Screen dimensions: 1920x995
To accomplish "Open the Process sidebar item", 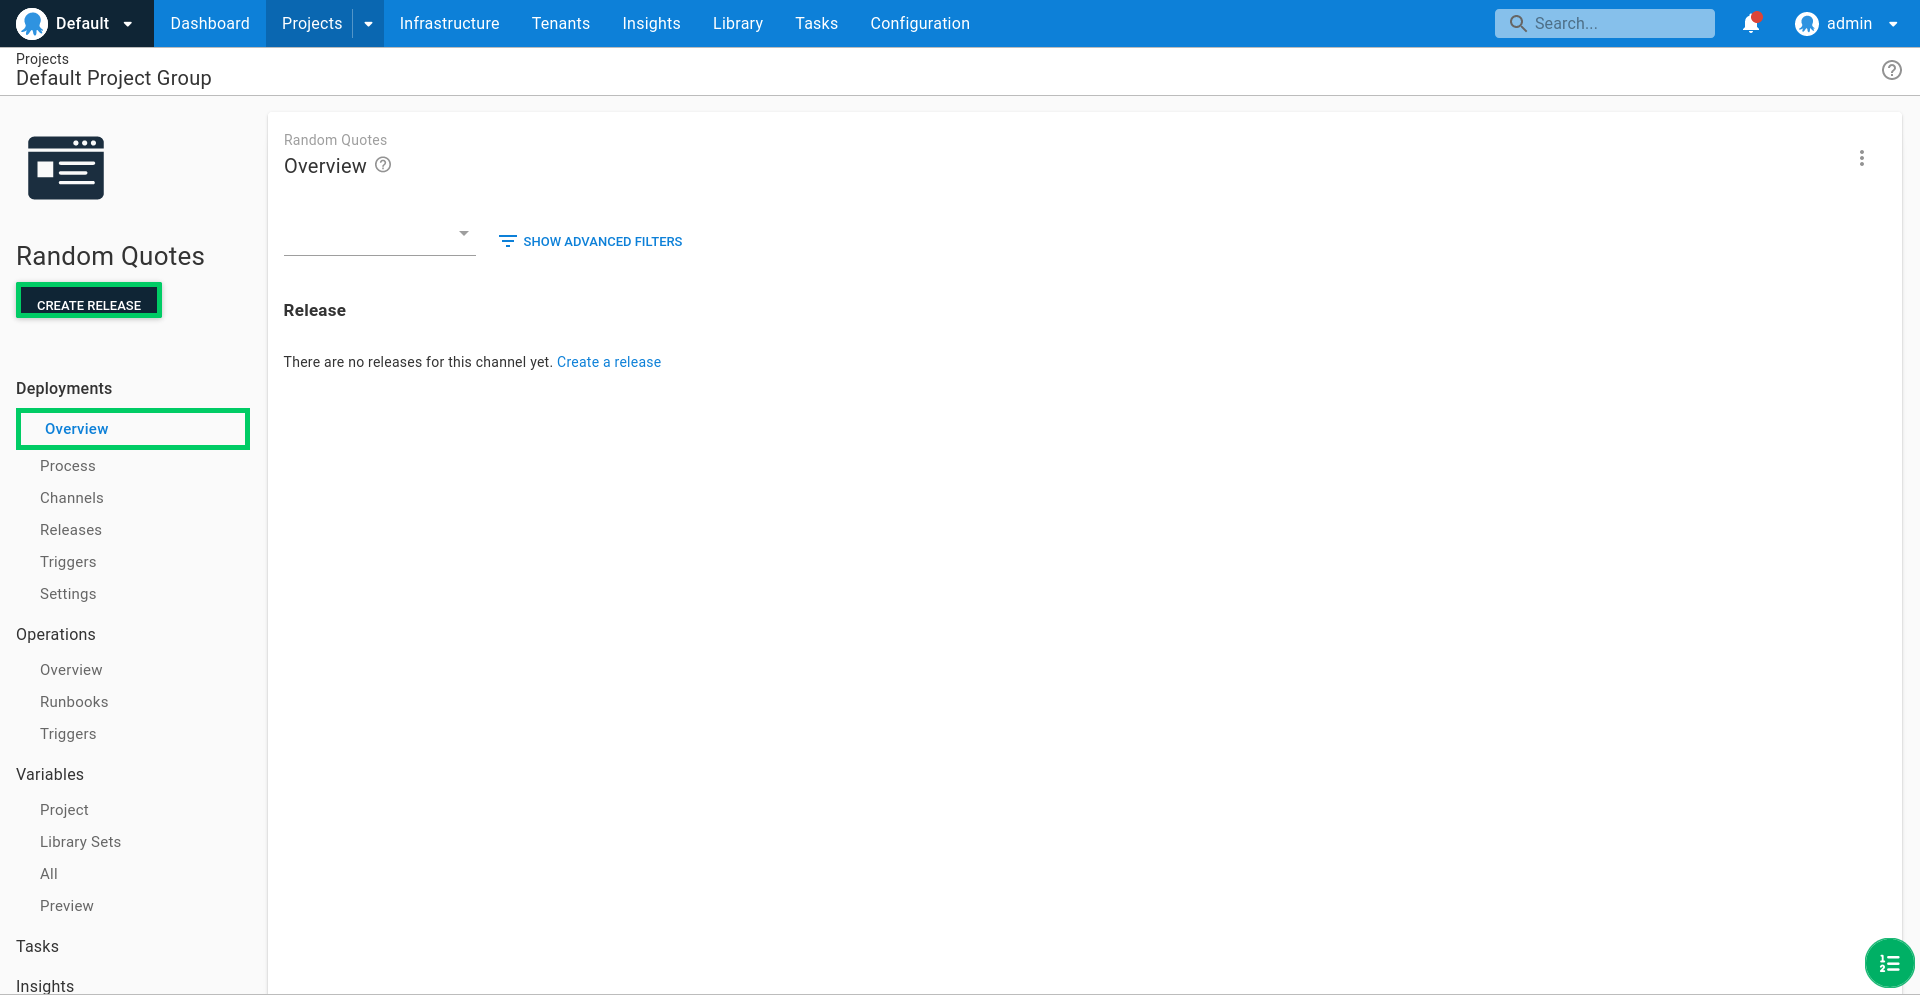I will point(68,466).
